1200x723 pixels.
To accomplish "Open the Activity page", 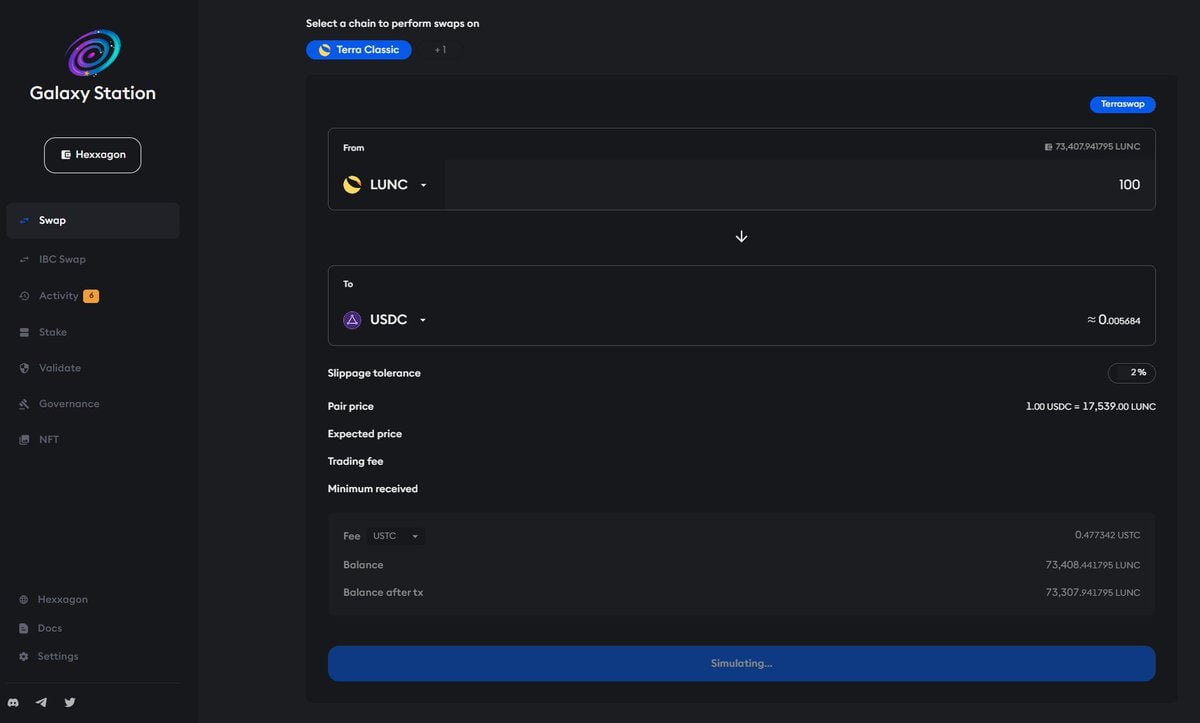I will (x=93, y=296).
